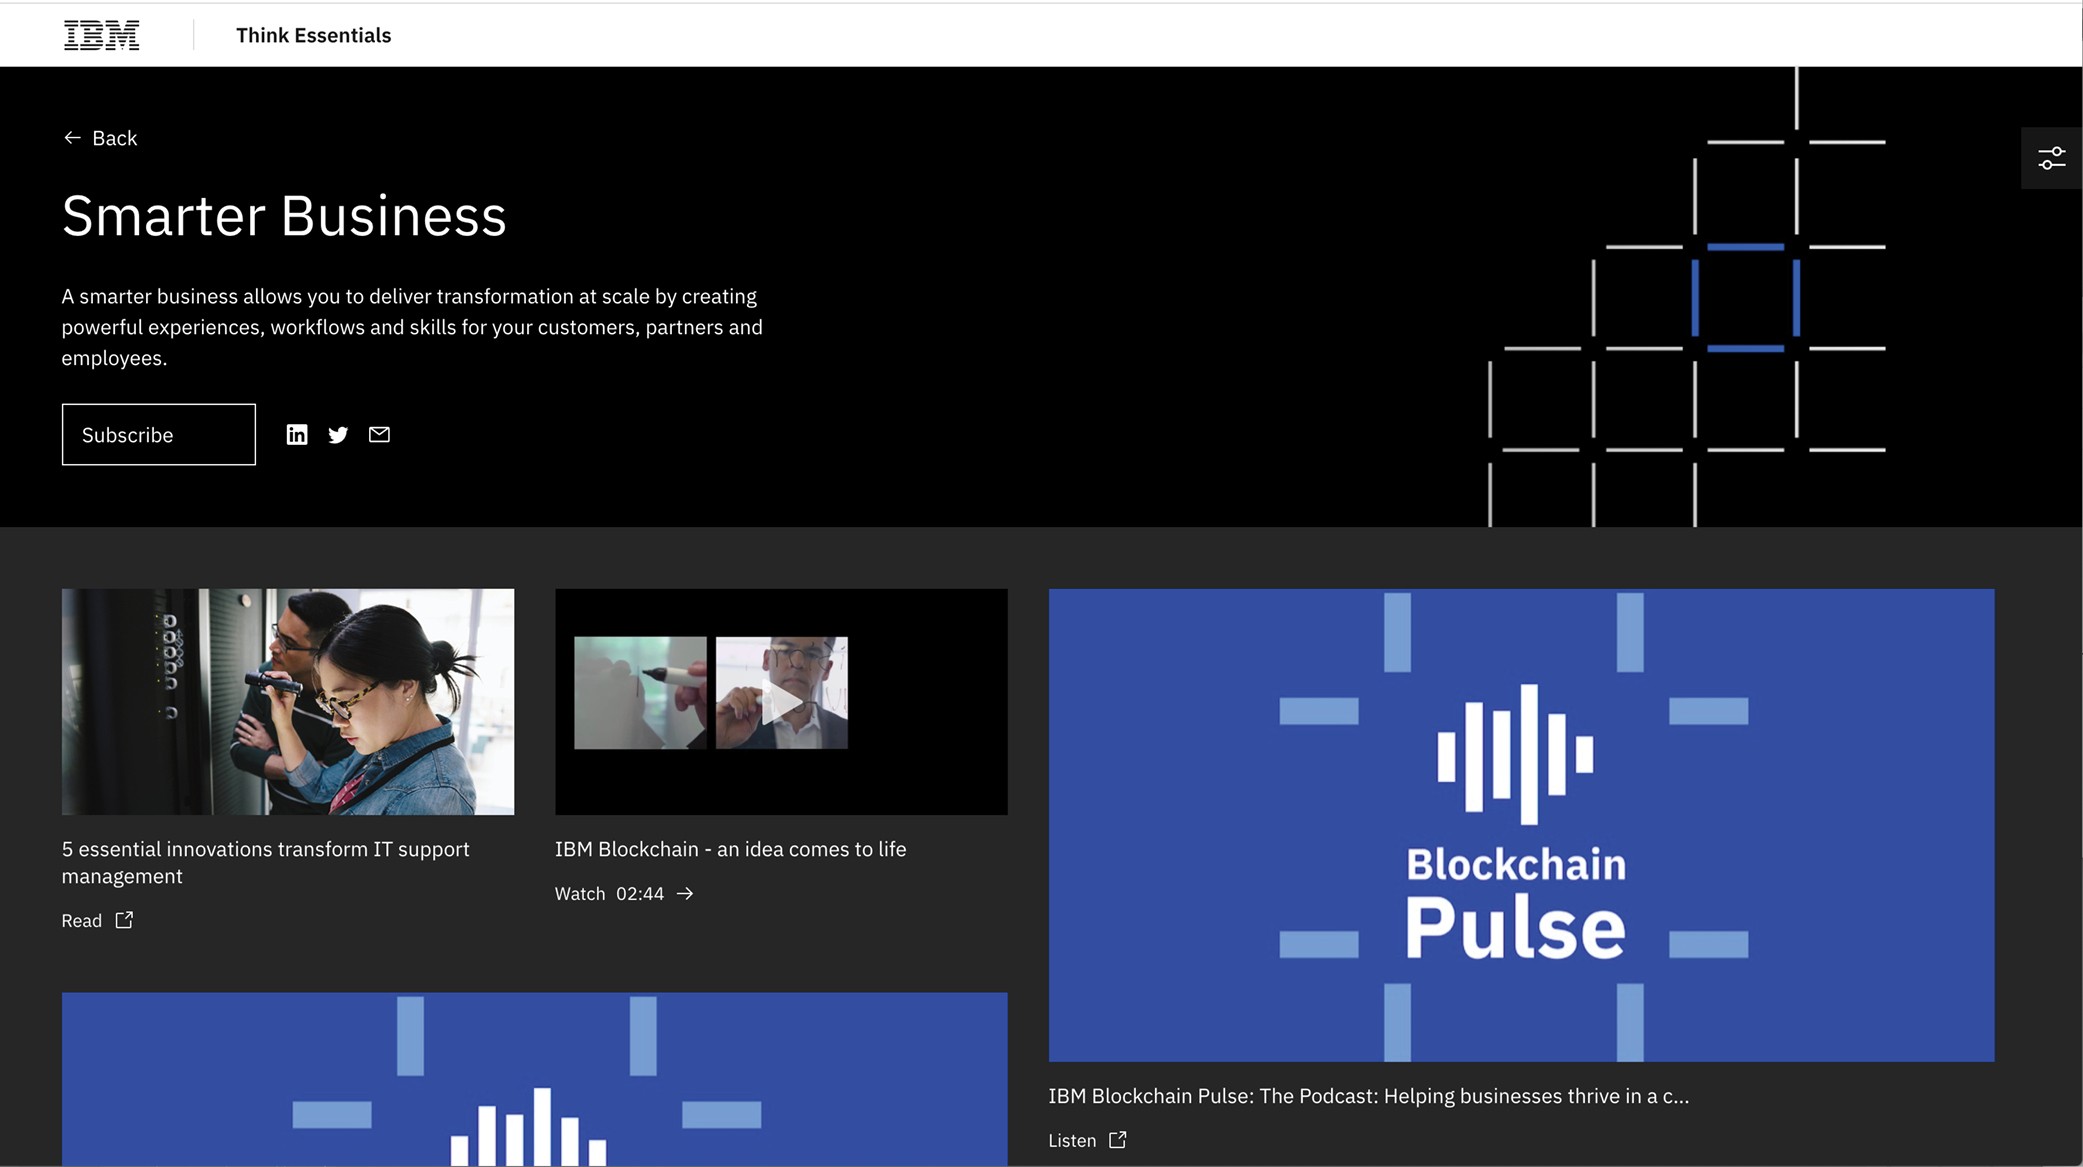
Task: Click the Subscribe button
Action: 158,434
